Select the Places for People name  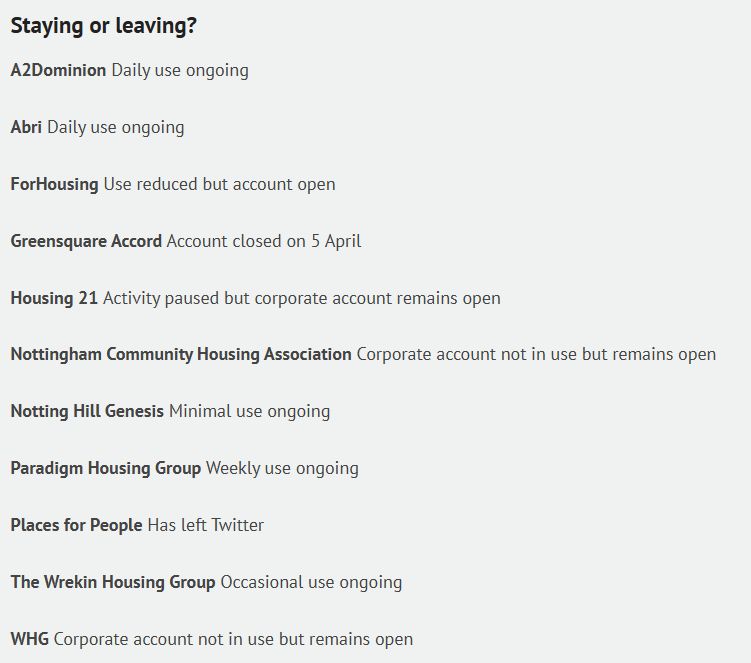[x=76, y=525]
